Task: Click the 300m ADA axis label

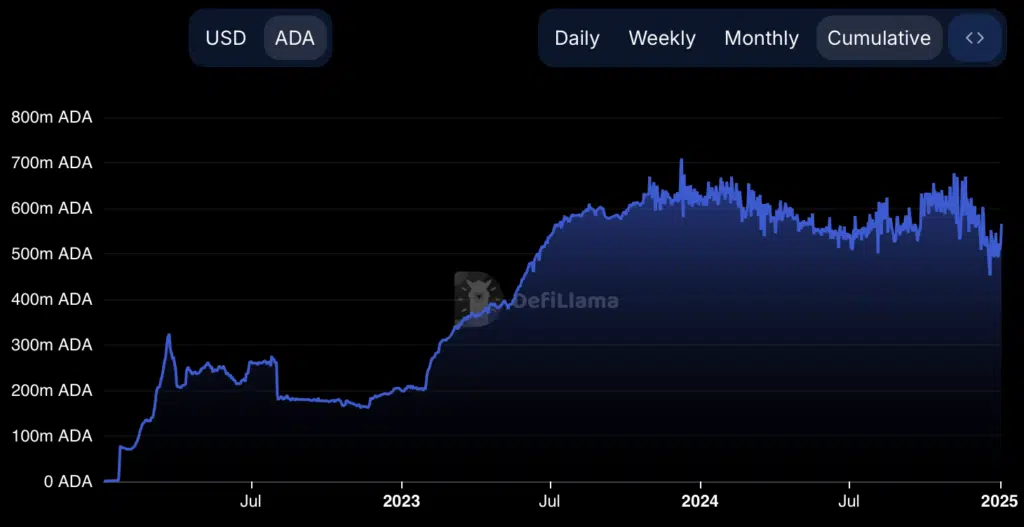Action: click(52, 345)
